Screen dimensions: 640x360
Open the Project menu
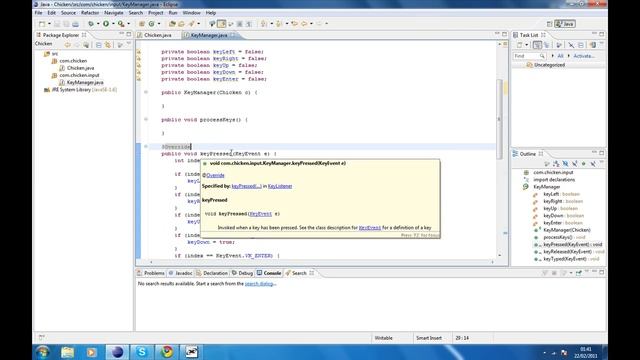(156, 13)
